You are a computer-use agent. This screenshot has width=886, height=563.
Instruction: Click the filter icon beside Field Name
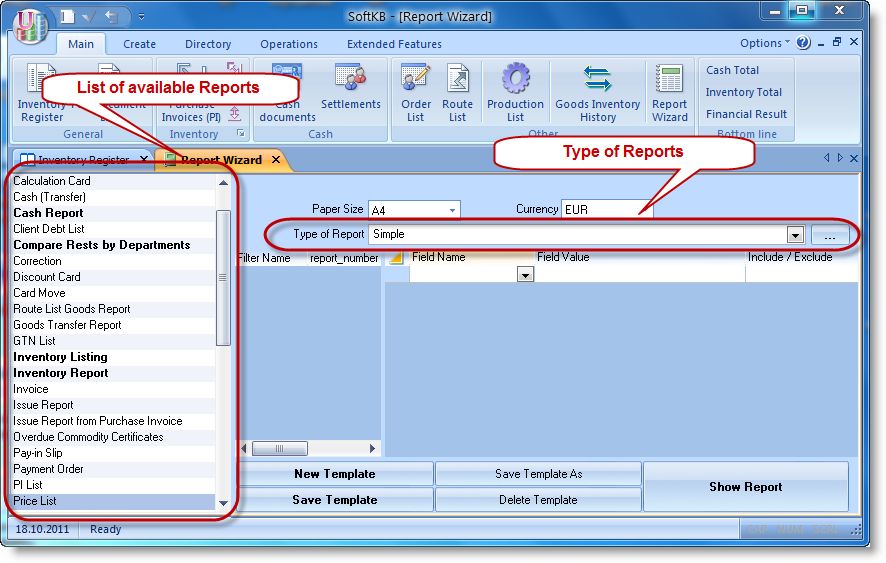click(x=397, y=258)
